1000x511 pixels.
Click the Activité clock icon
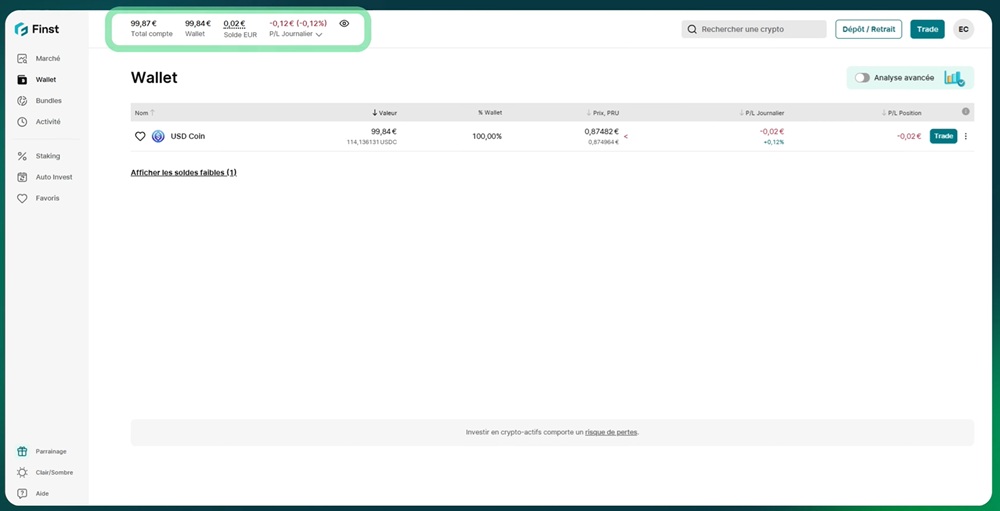[x=22, y=122]
